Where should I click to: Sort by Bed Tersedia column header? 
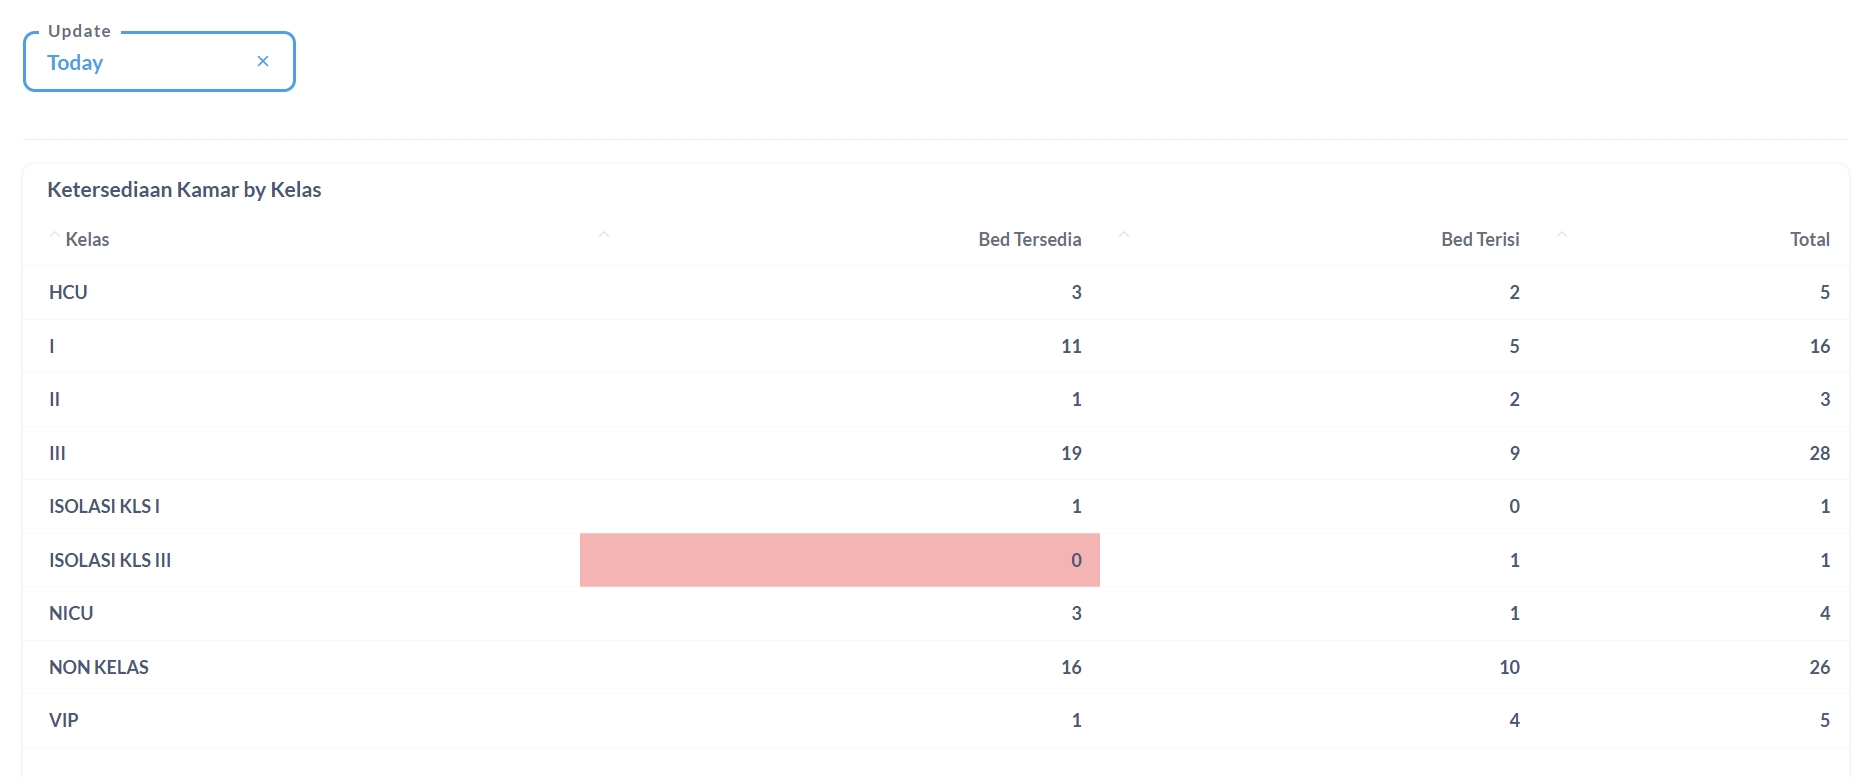[x=1029, y=240]
